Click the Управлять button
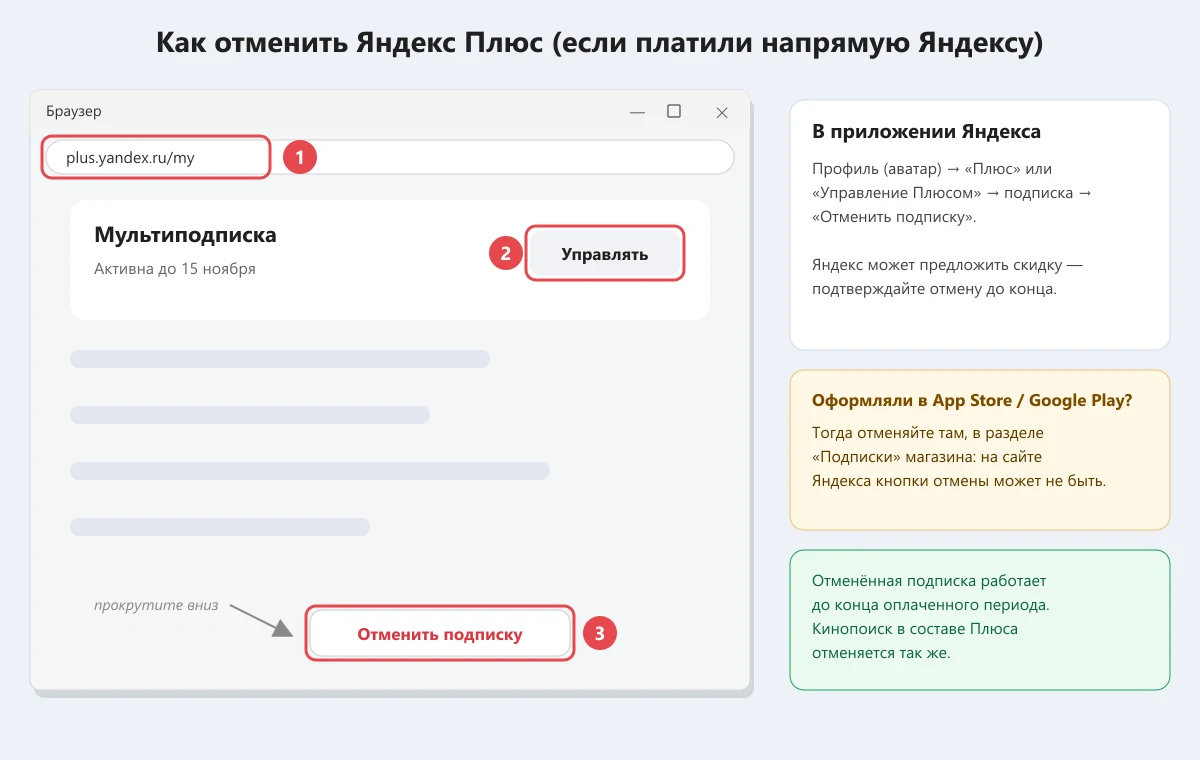The image size is (1200, 760). click(605, 254)
